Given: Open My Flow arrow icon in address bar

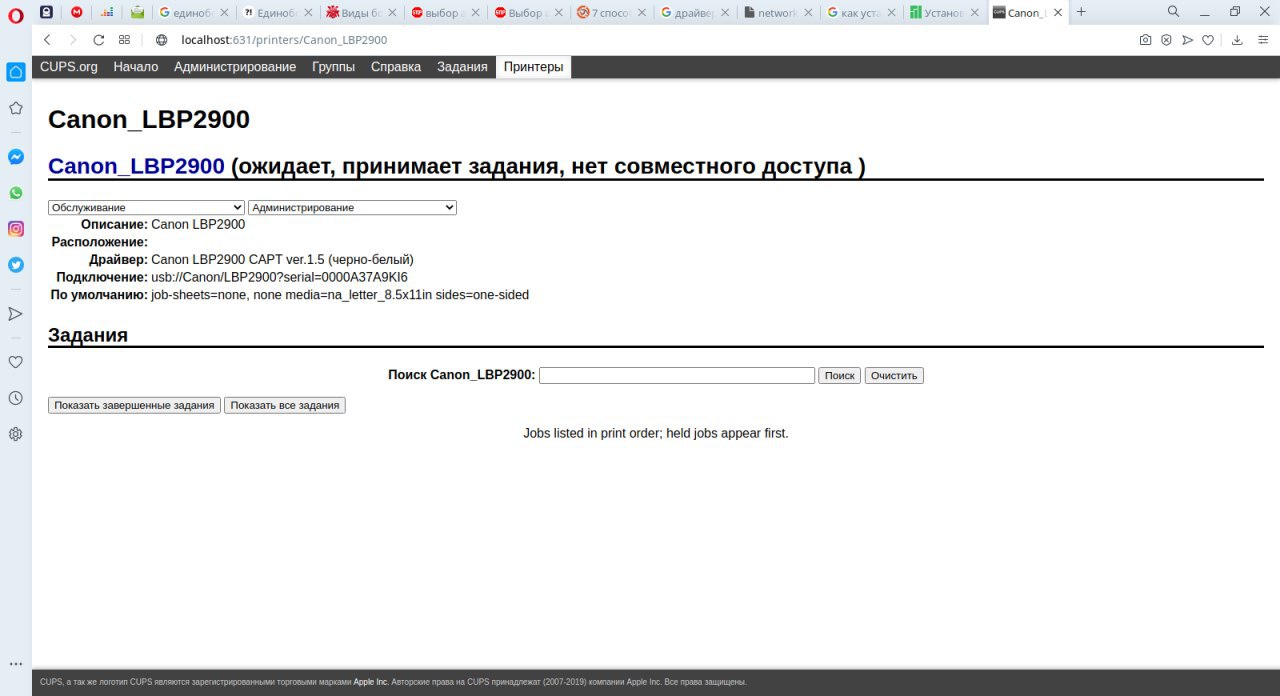Looking at the screenshot, I should click(1187, 40).
